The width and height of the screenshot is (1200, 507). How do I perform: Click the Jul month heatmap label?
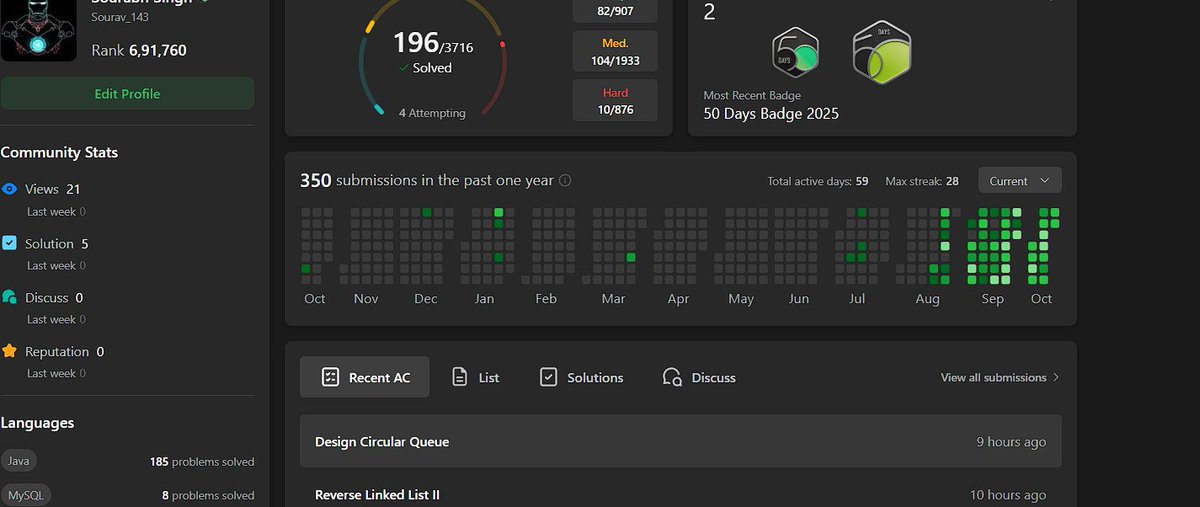pos(856,298)
